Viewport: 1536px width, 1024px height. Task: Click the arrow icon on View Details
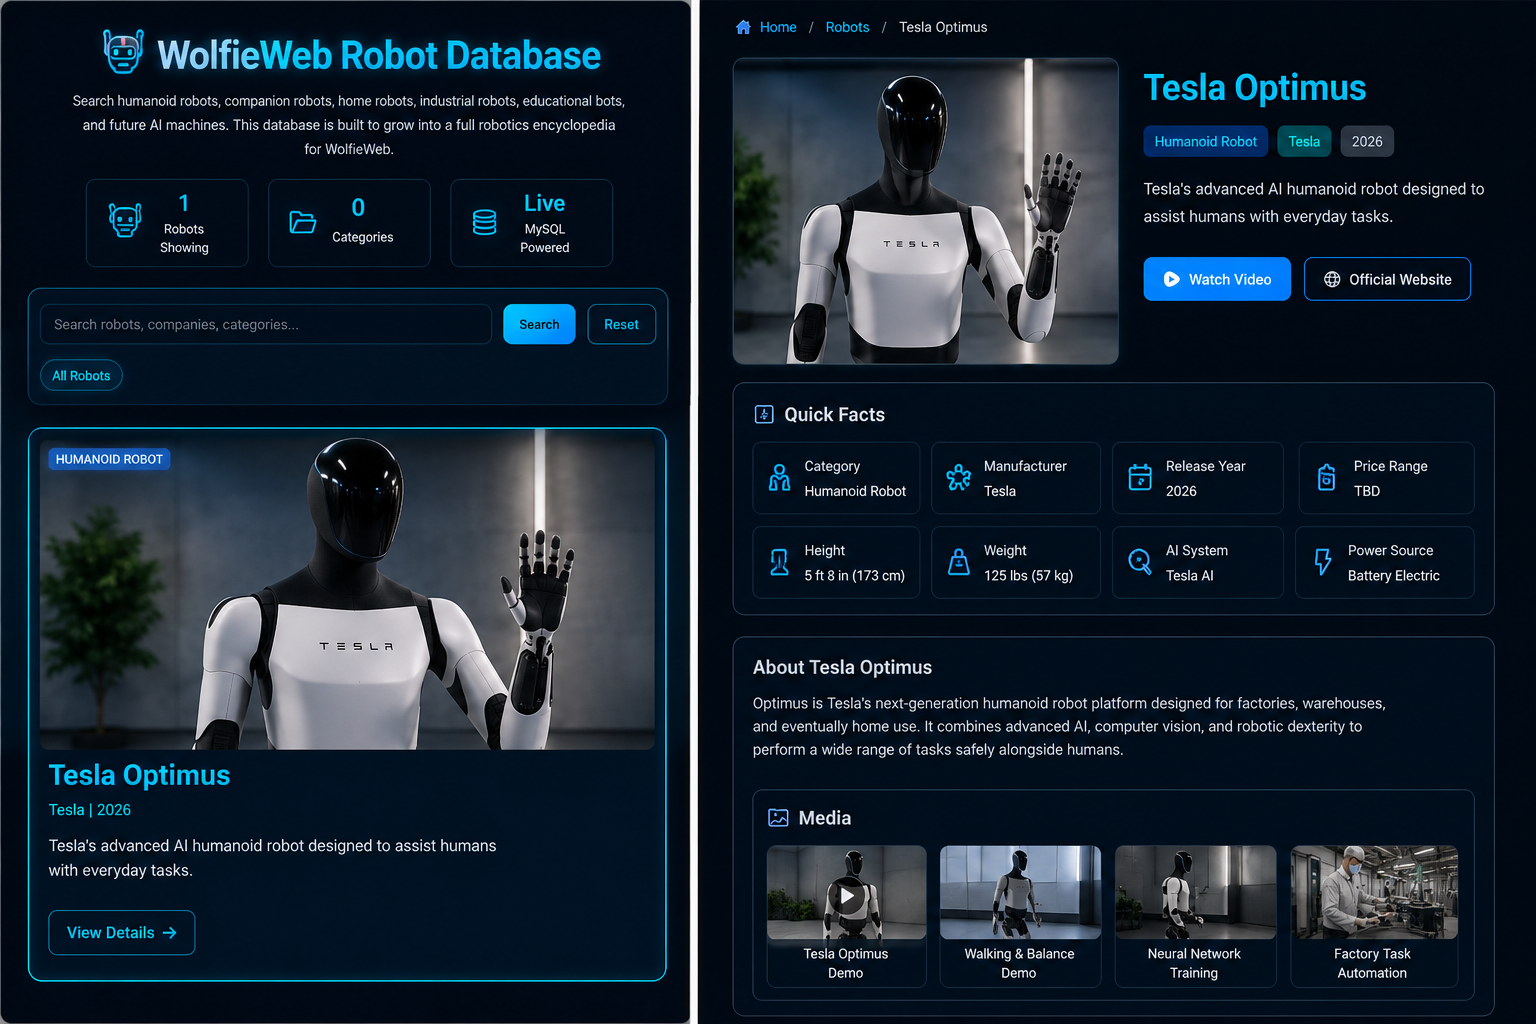point(170,933)
